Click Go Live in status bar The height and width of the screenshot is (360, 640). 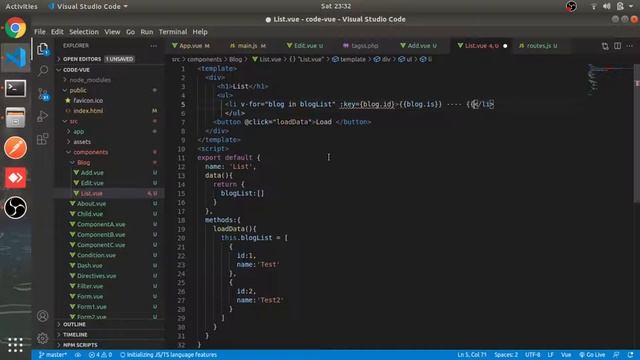pyautogui.click(x=592, y=355)
